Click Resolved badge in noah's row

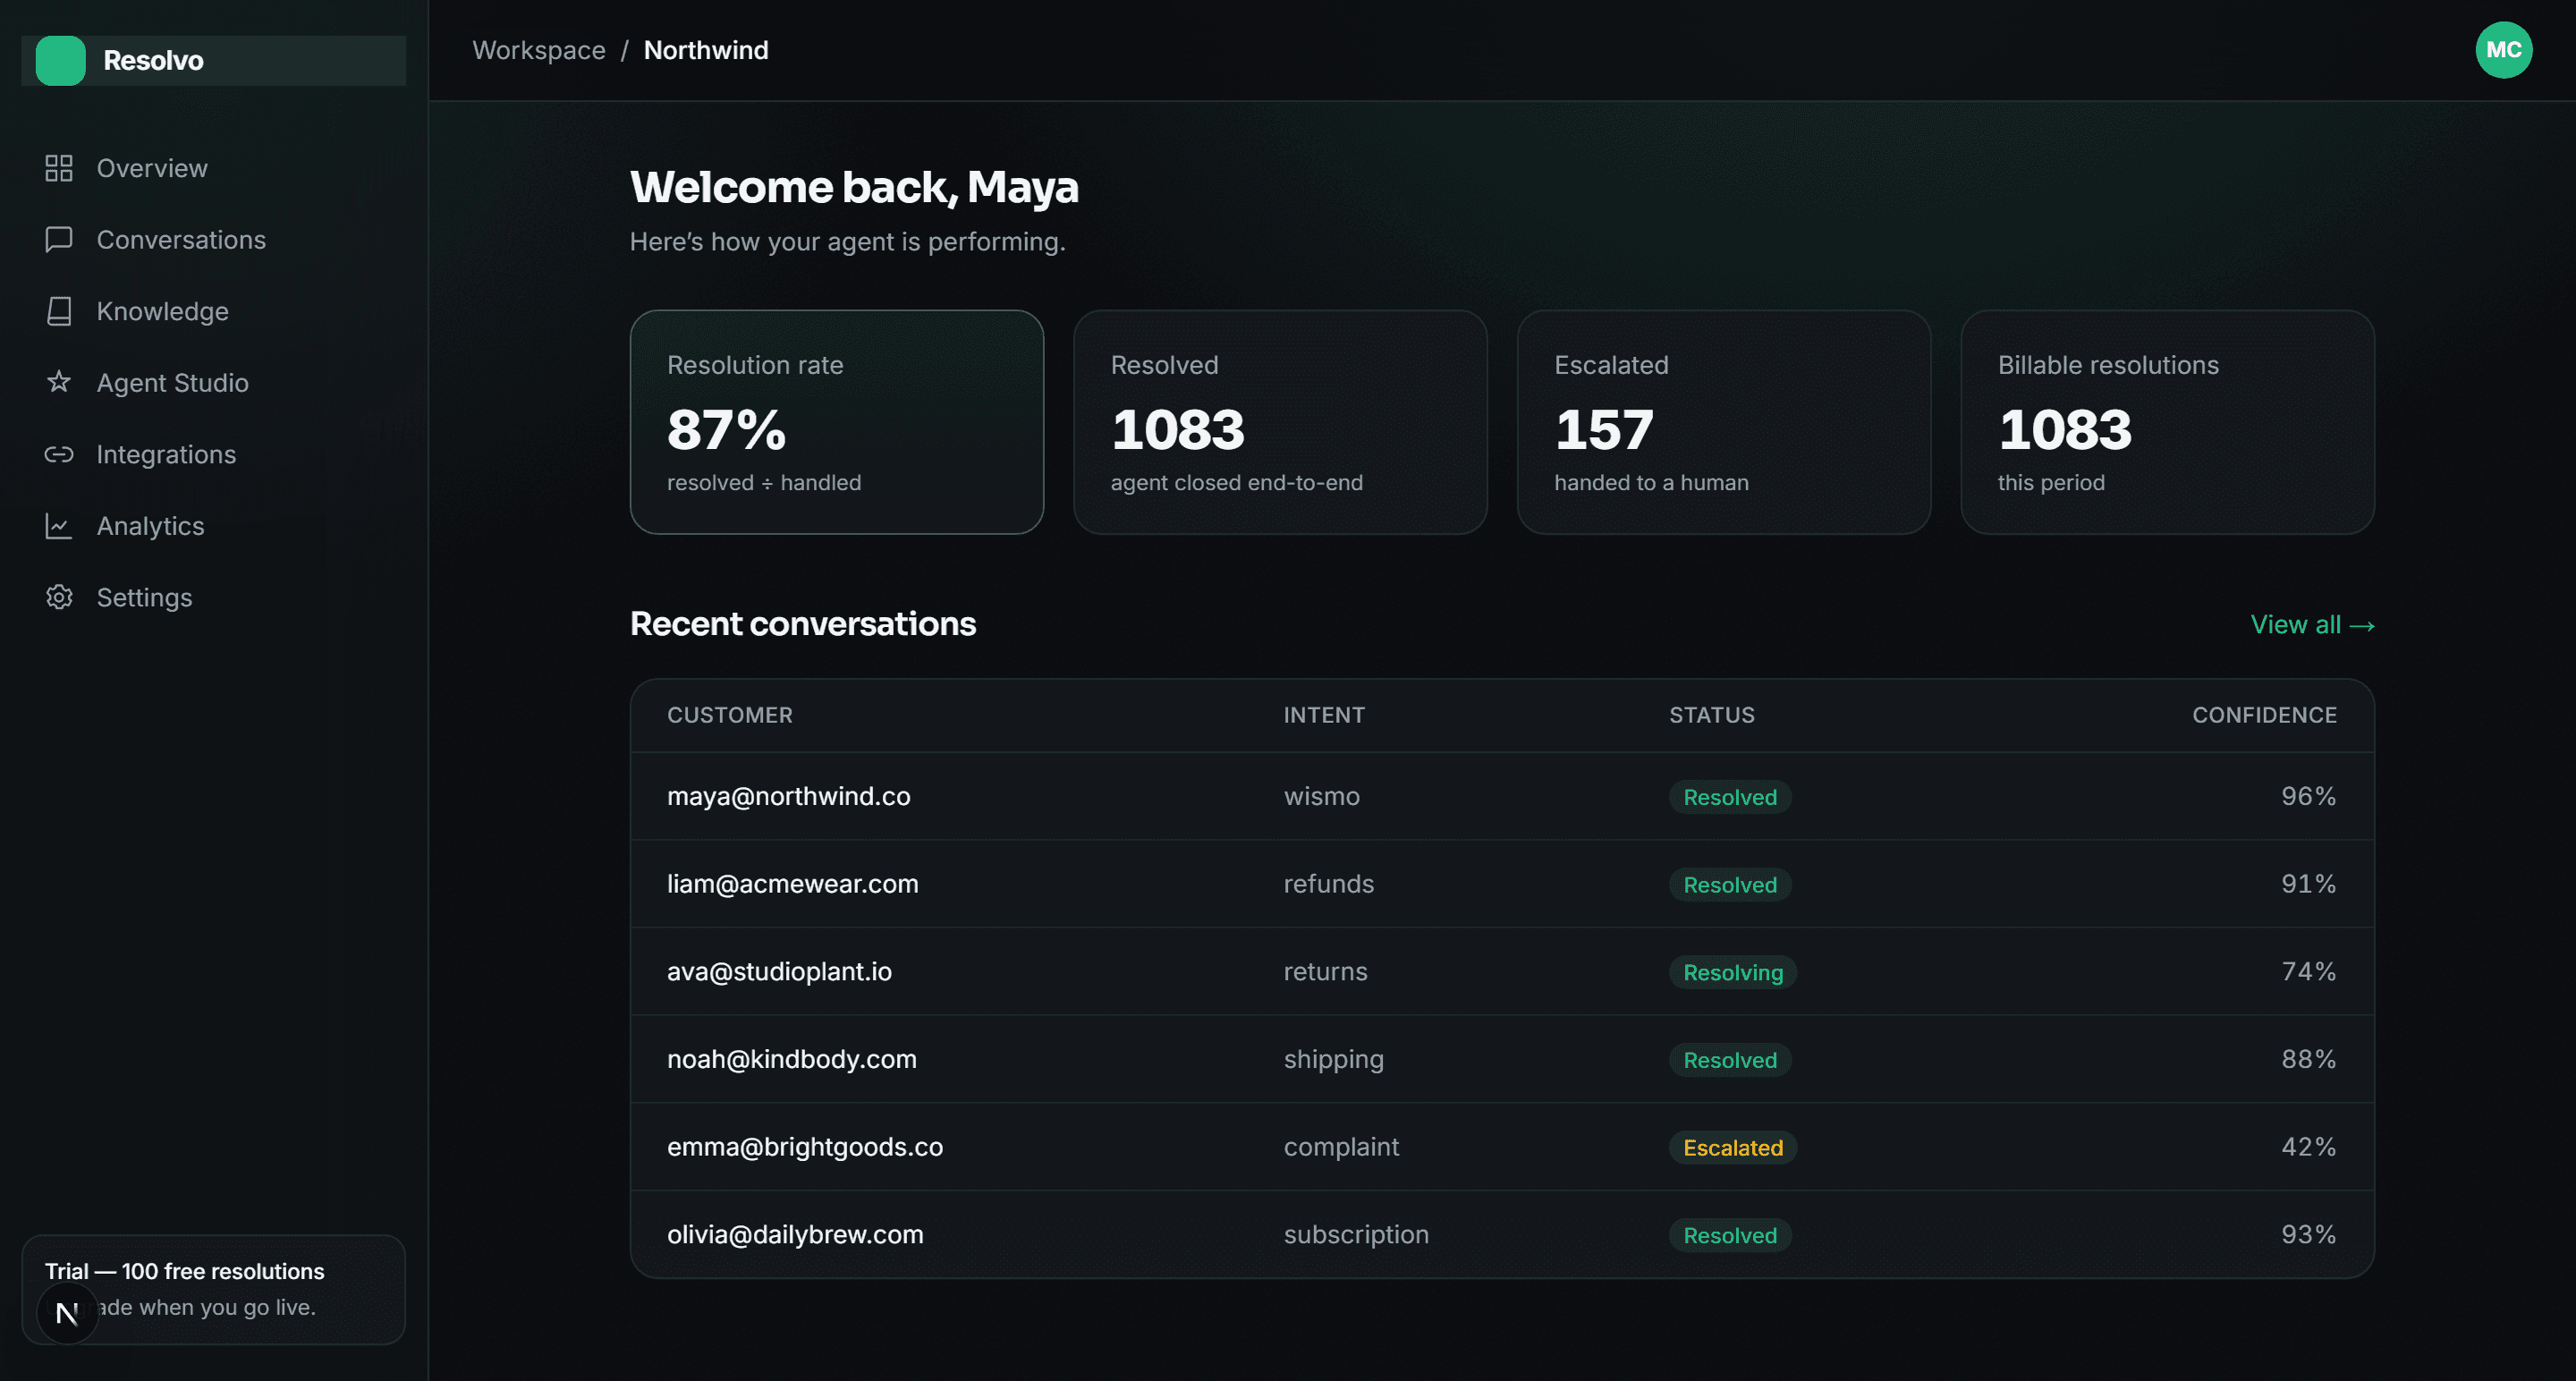point(1729,1060)
